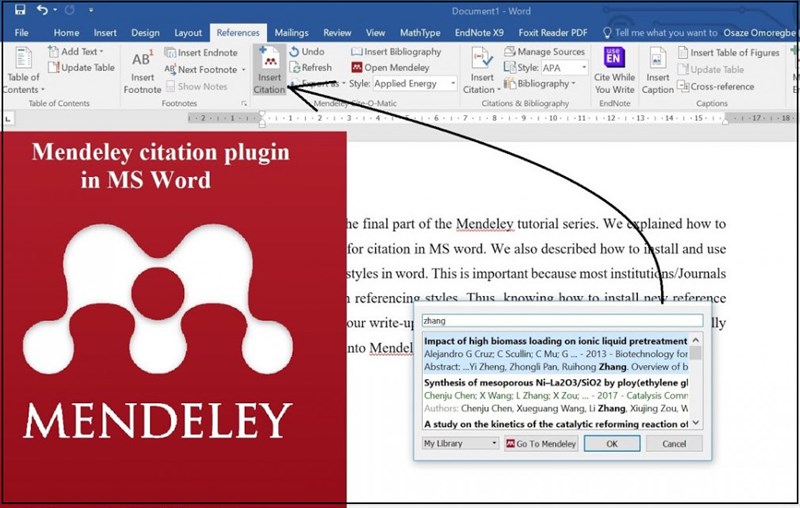
Task: Click Undo in Mendeley Cite-O-Matic group
Action: click(x=307, y=52)
